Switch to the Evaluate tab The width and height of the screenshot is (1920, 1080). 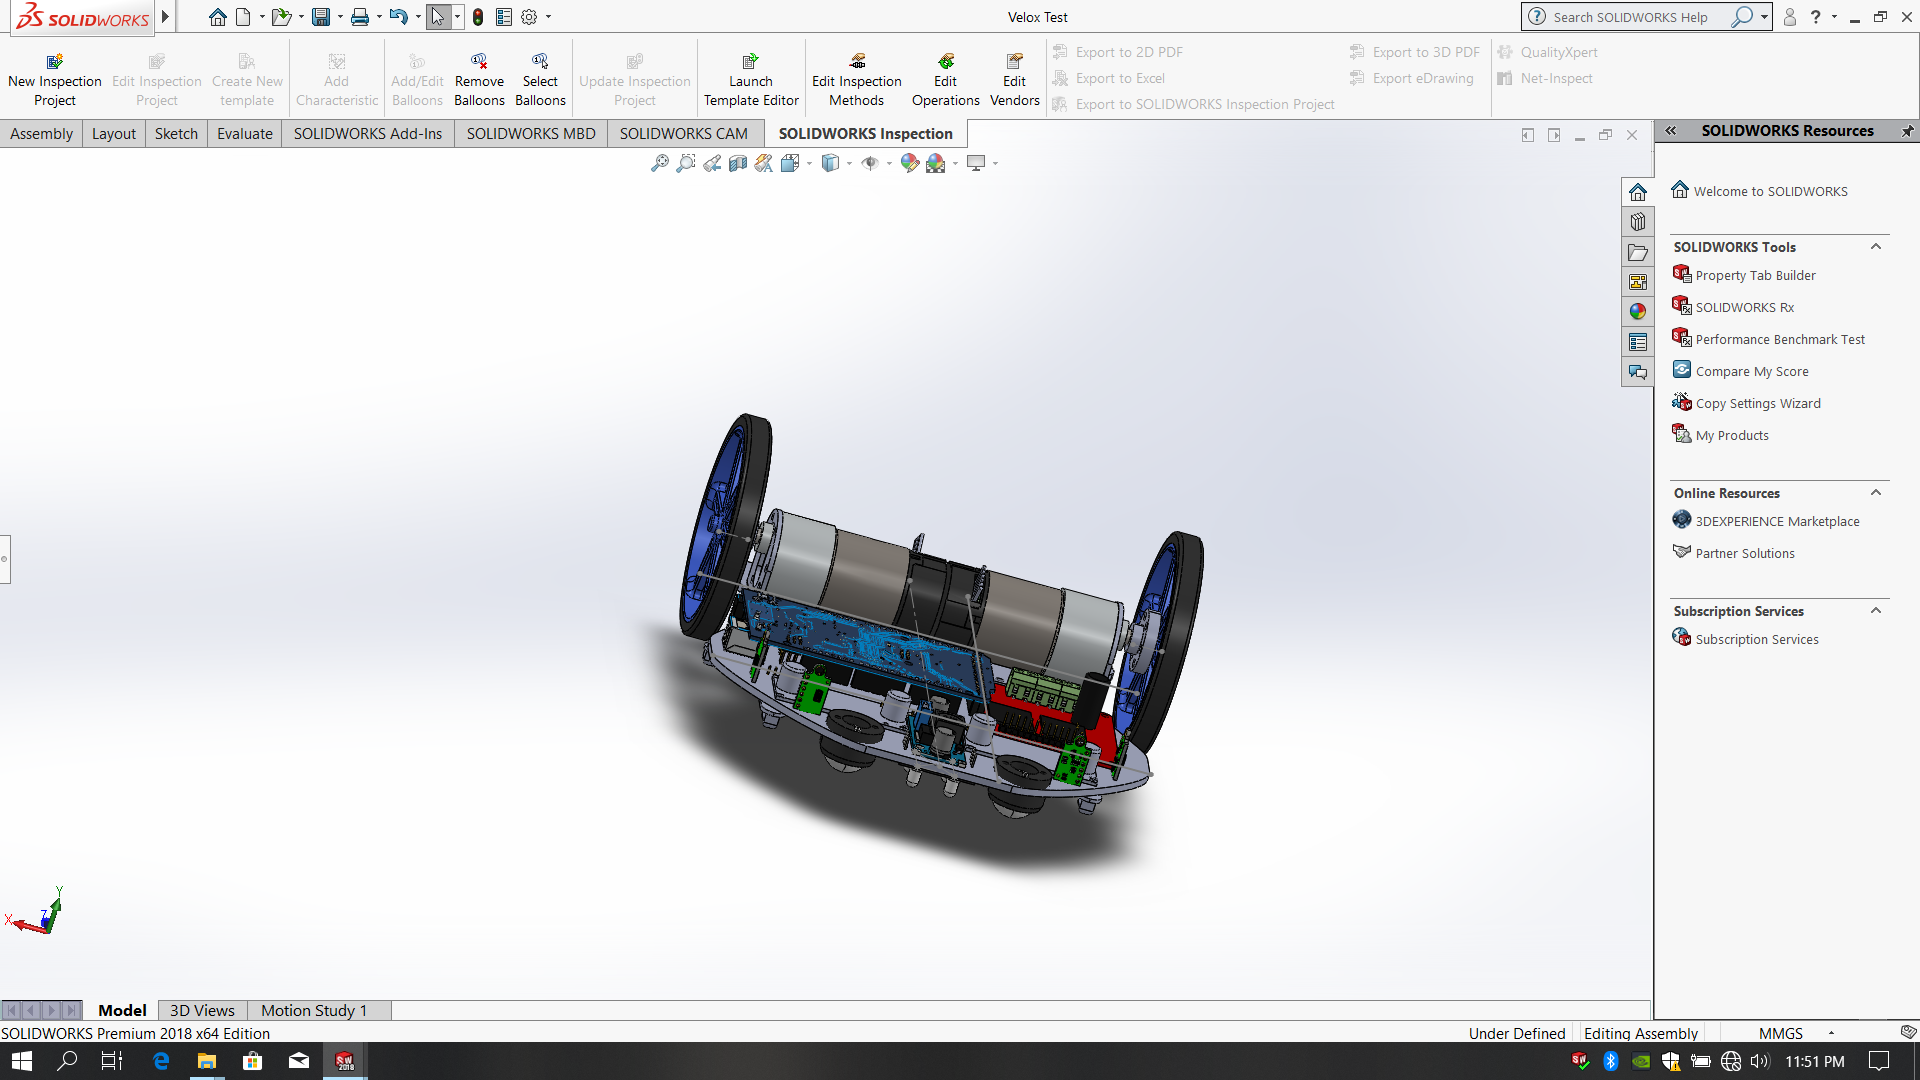coord(244,134)
